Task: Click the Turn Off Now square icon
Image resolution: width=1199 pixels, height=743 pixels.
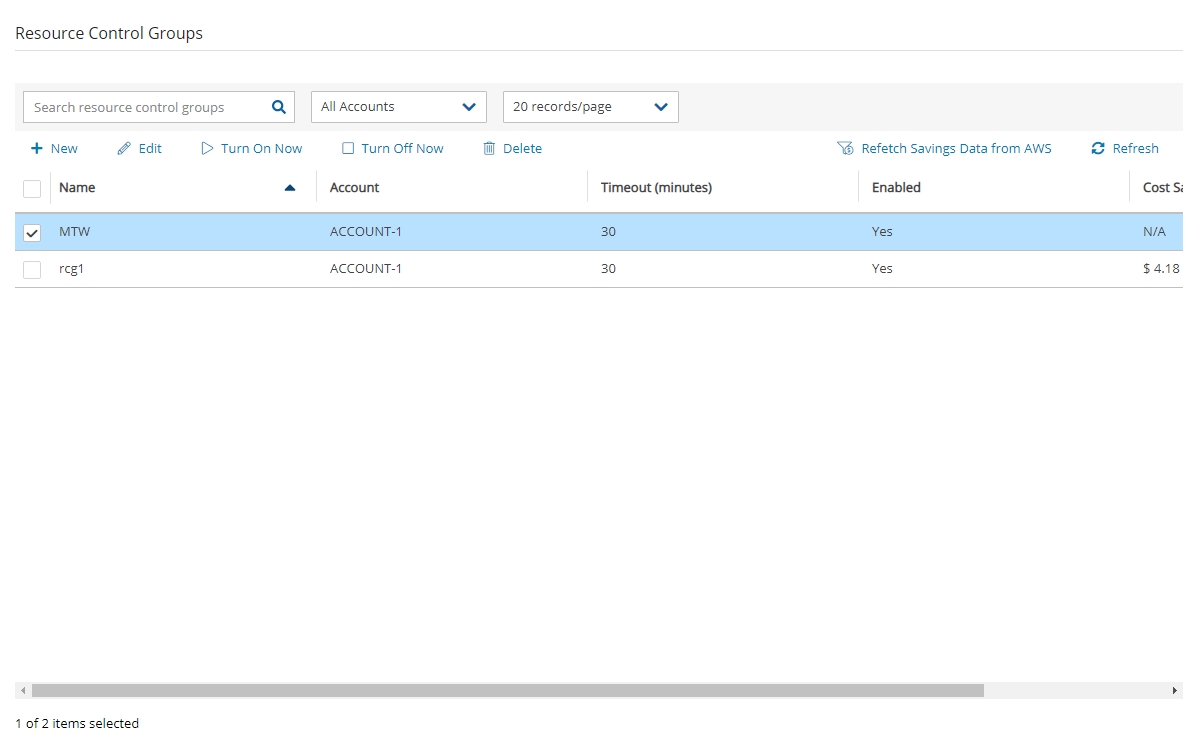Action: (348, 149)
